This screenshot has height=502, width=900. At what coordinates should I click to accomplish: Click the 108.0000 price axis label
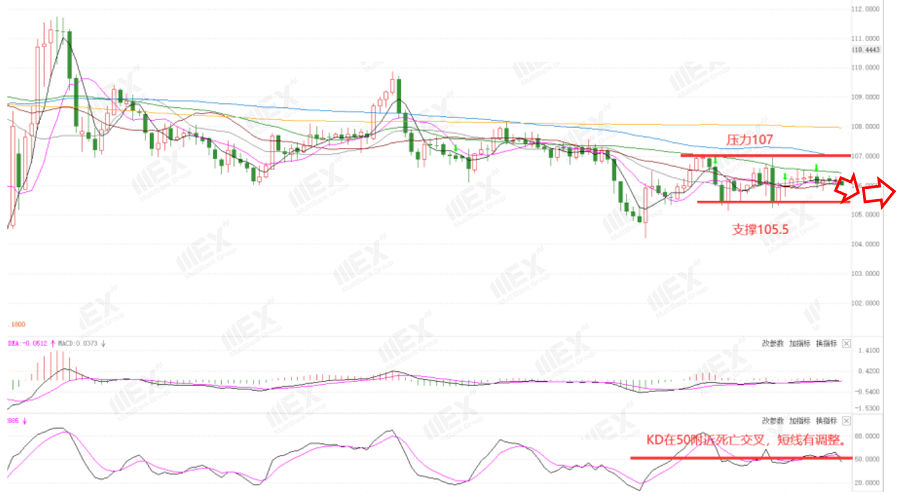[866, 127]
